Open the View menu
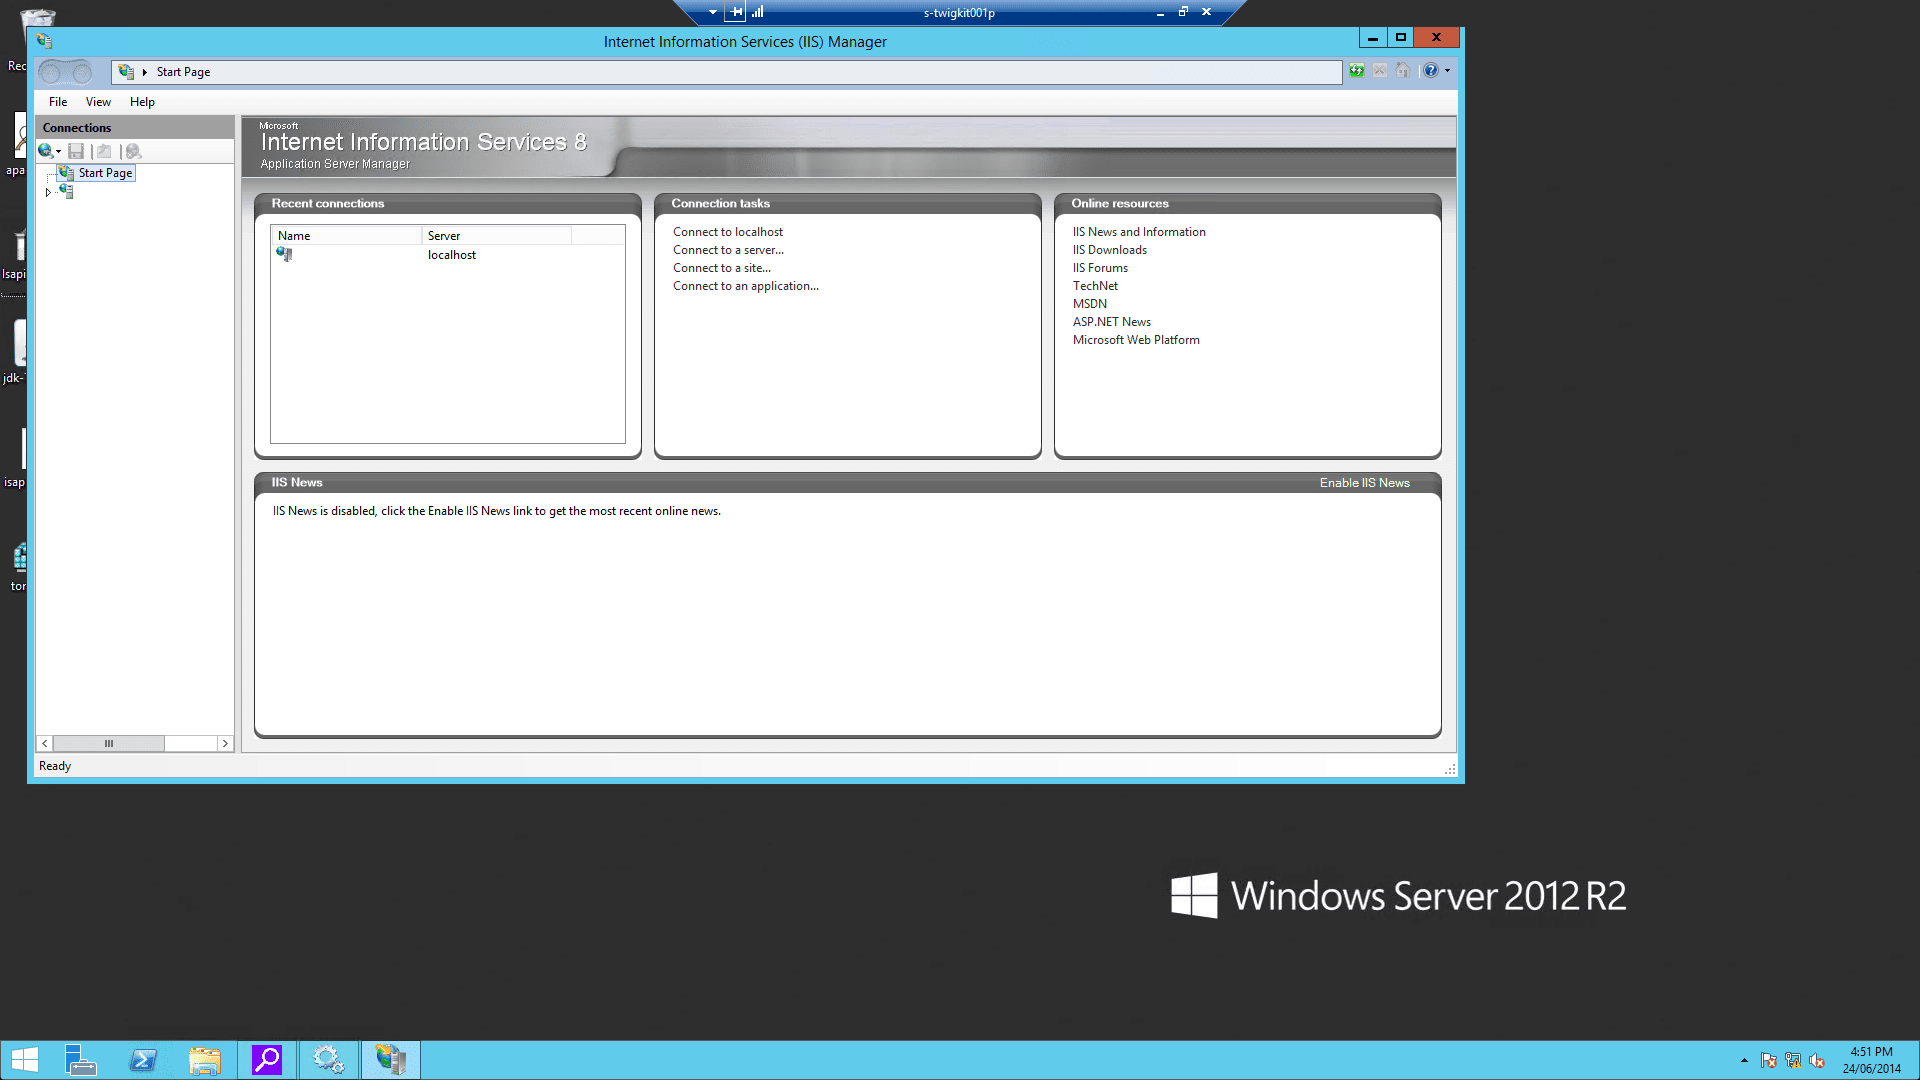This screenshot has width=1920, height=1080. (x=98, y=102)
